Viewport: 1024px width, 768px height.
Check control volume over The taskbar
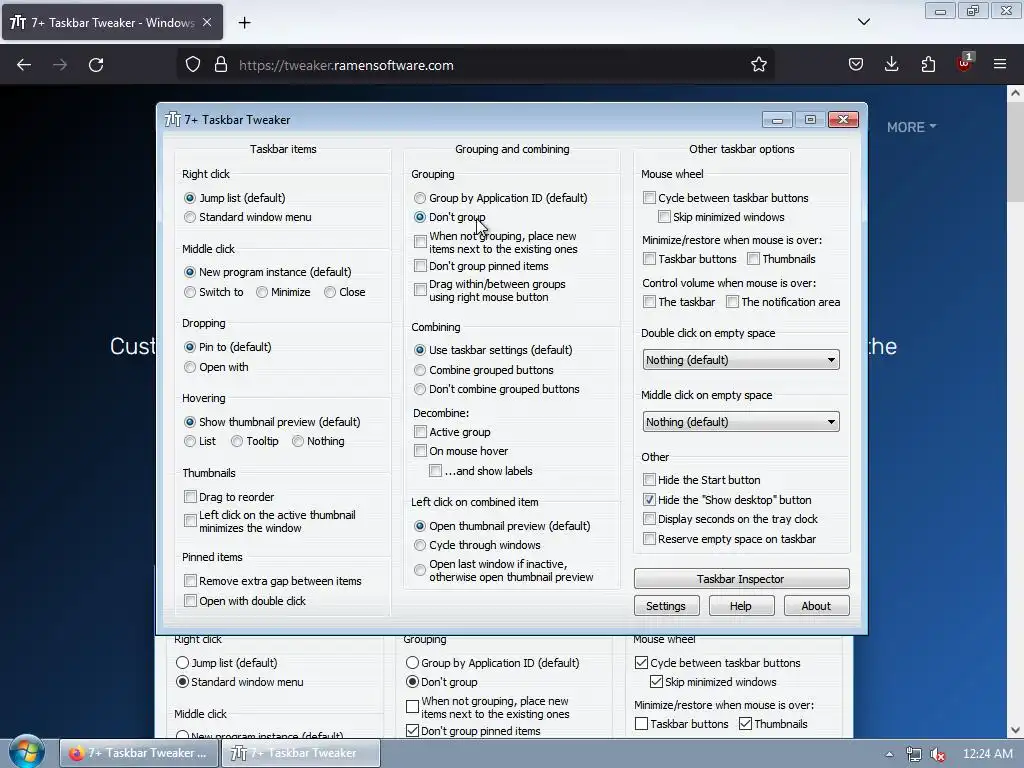[679, 302]
